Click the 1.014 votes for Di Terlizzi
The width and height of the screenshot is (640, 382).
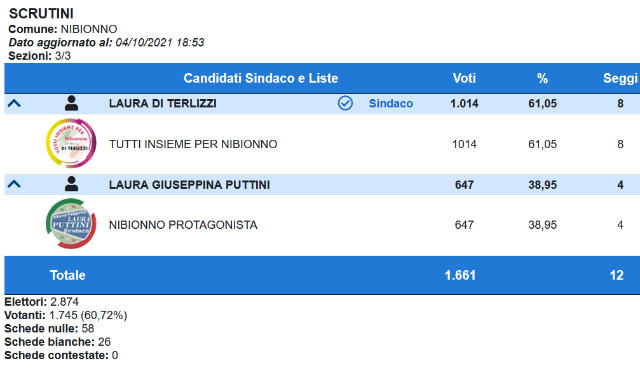464,103
